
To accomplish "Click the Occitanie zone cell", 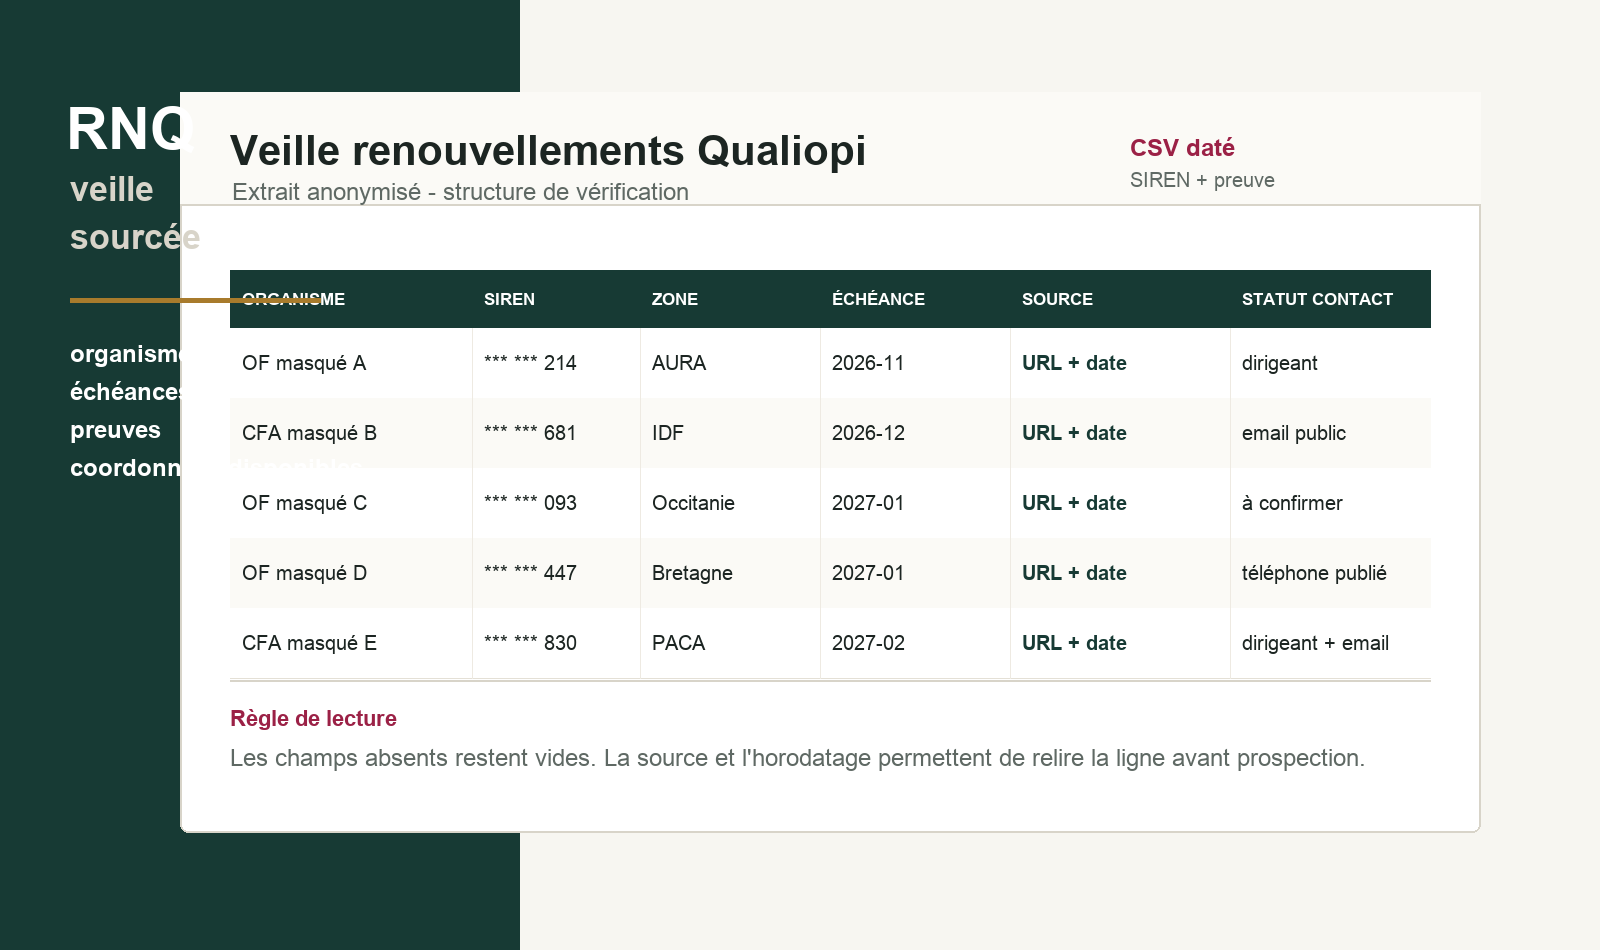I will coord(730,503).
